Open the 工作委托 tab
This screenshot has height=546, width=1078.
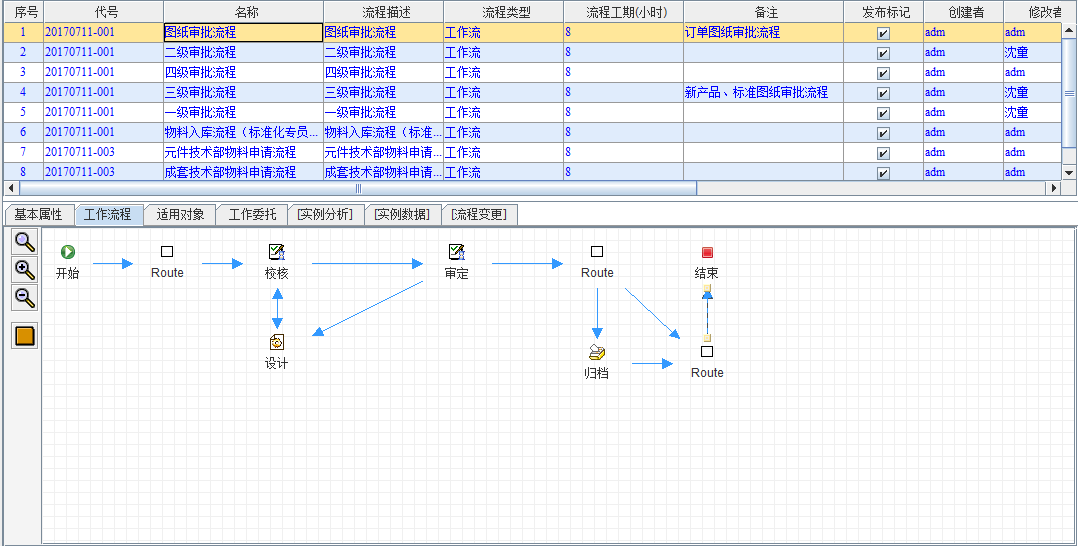[x=252, y=215]
